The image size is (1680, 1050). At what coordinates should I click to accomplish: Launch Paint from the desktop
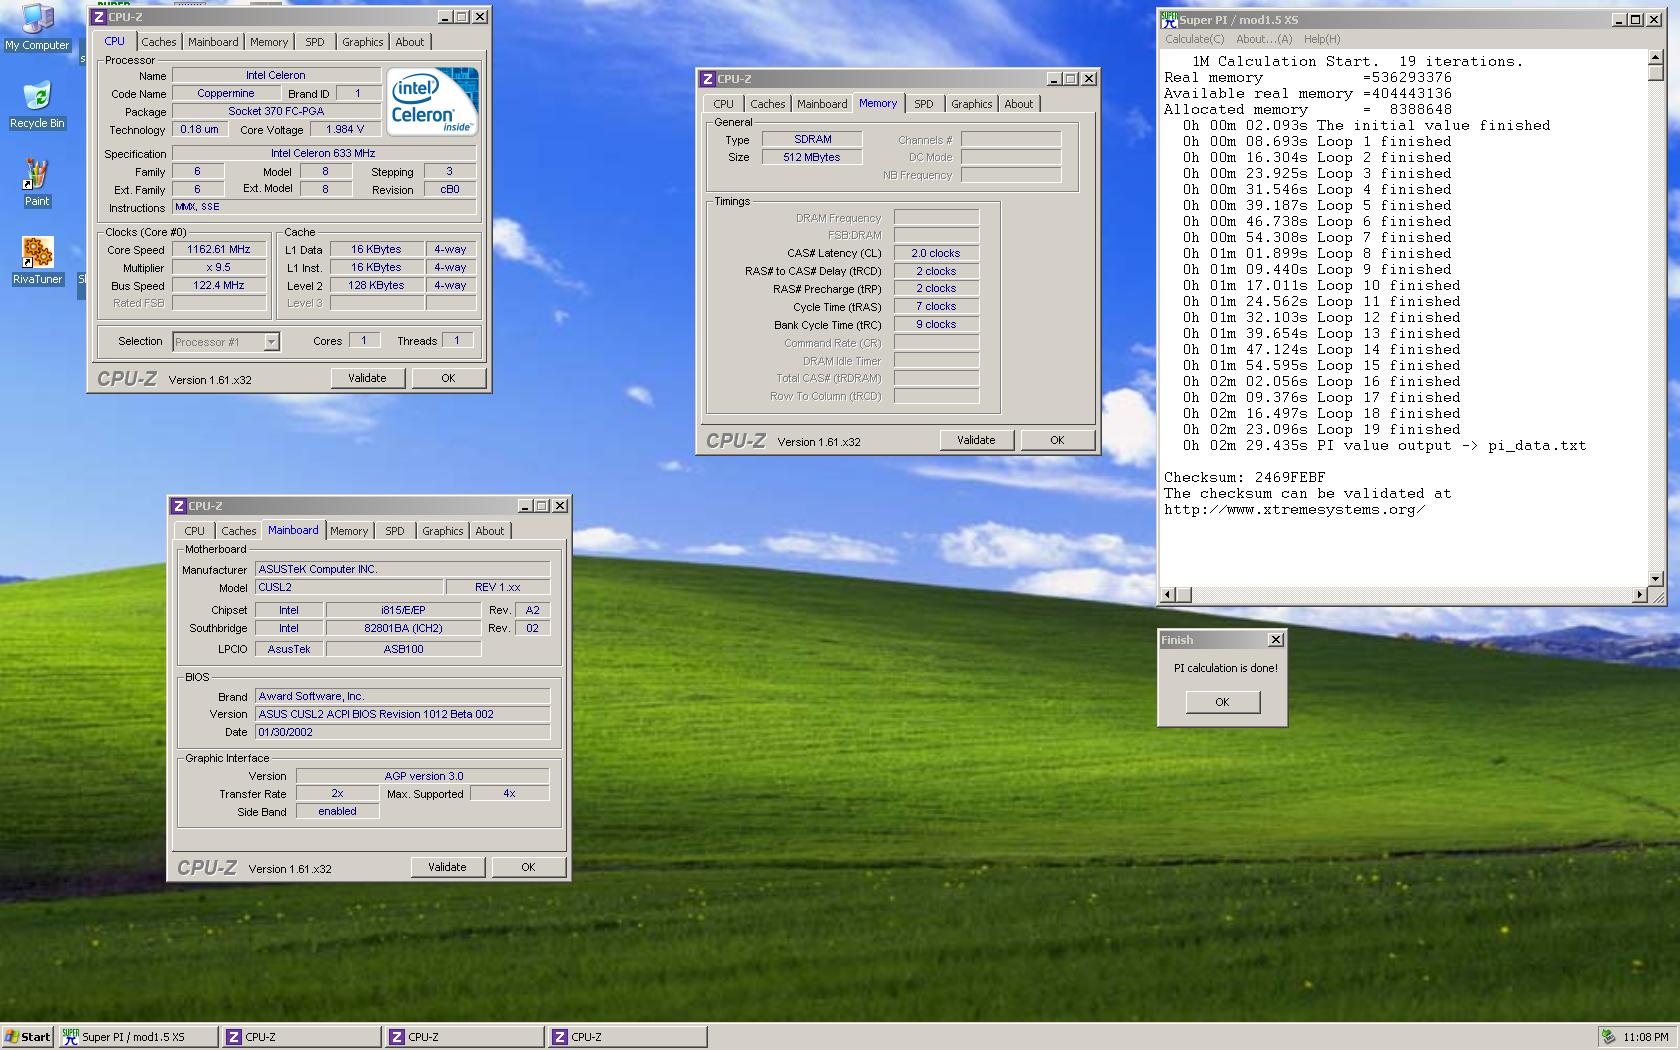click(x=37, y=182)
